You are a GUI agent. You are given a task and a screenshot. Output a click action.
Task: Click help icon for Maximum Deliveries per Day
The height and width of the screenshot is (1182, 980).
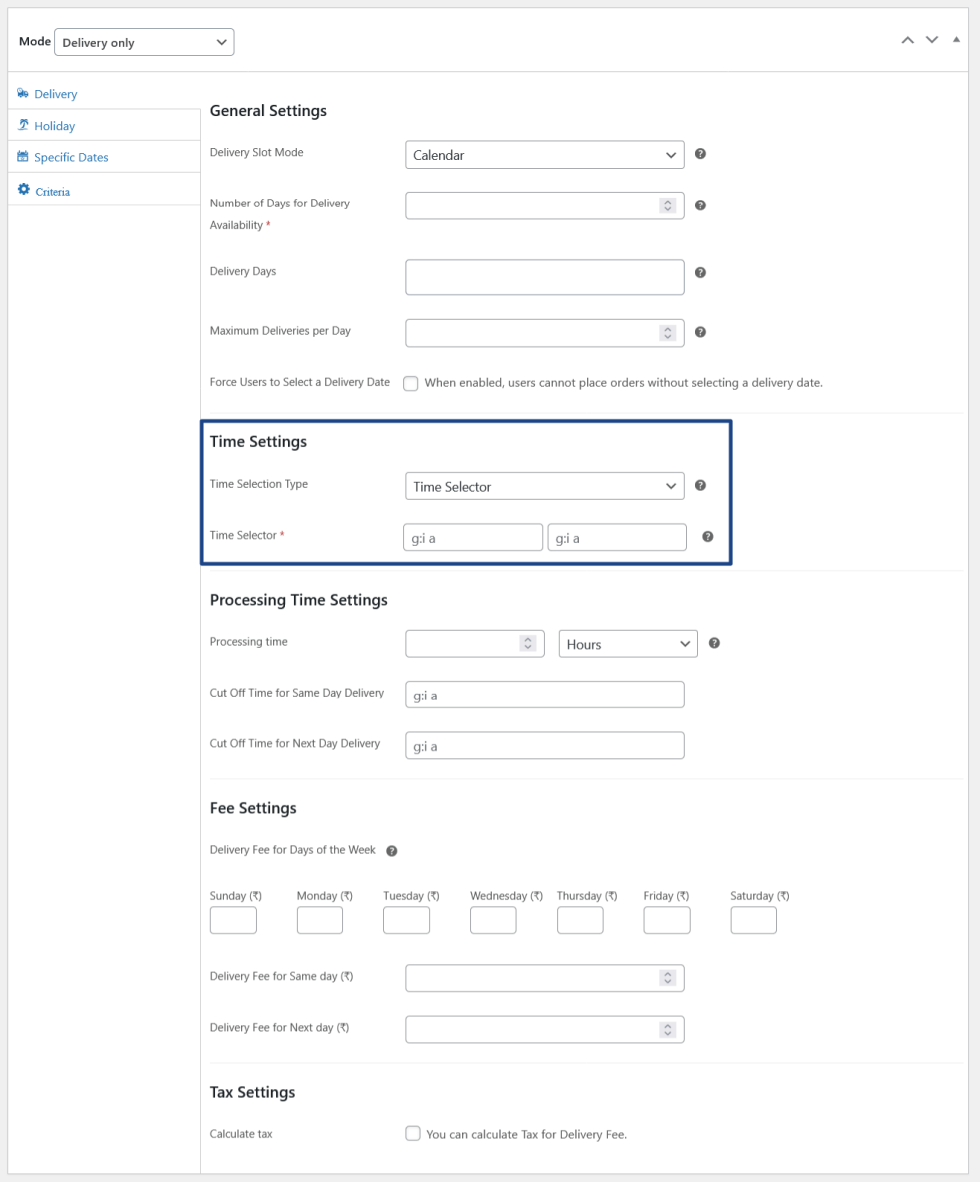pyautogui.click(x=700, y=332)
